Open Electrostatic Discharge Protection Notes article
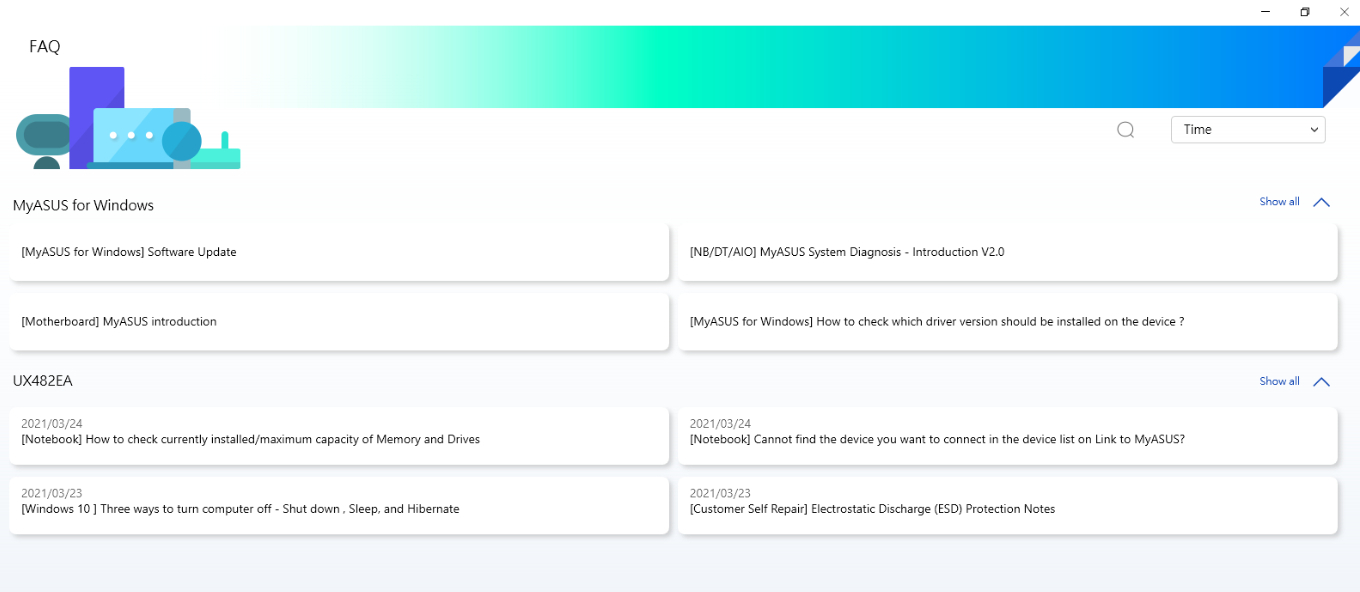Viewport: 1360px width, 592px height. click(1007, 505)
